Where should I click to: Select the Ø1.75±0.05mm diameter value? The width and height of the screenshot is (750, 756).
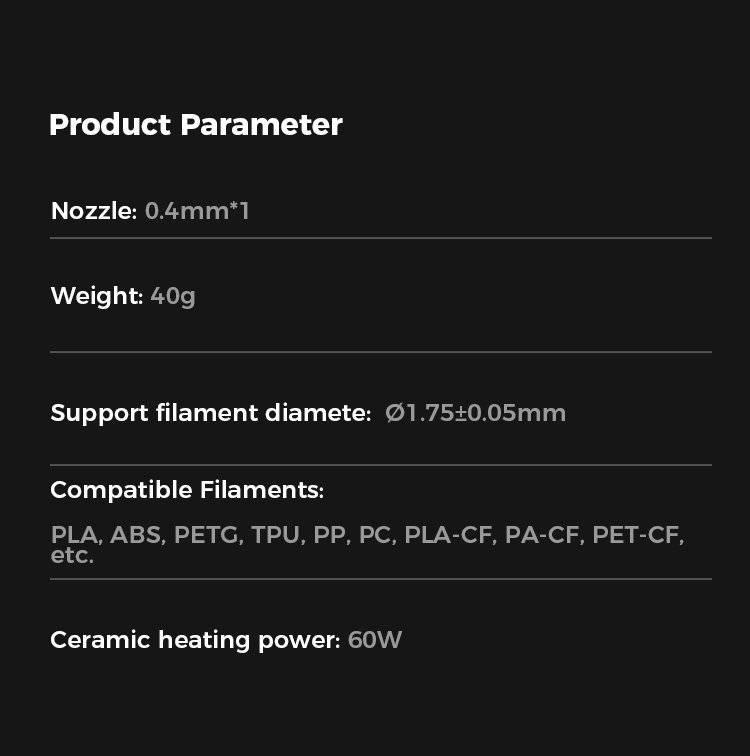[476, 413]
